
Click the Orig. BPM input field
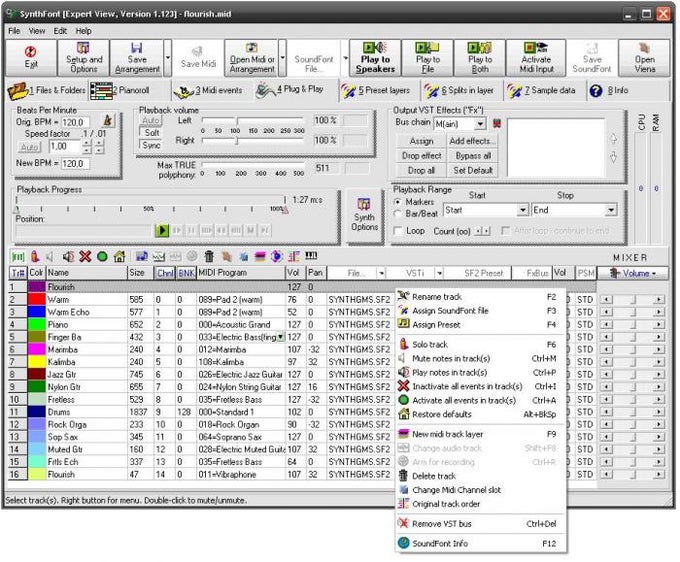[75, 123]
